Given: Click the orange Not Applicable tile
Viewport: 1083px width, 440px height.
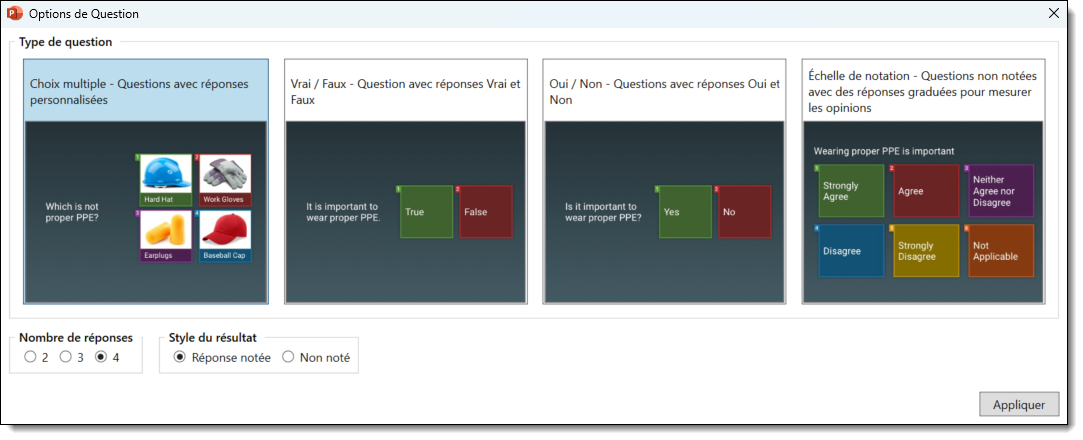Looking at the screenshot, I should click(1000, 251).
